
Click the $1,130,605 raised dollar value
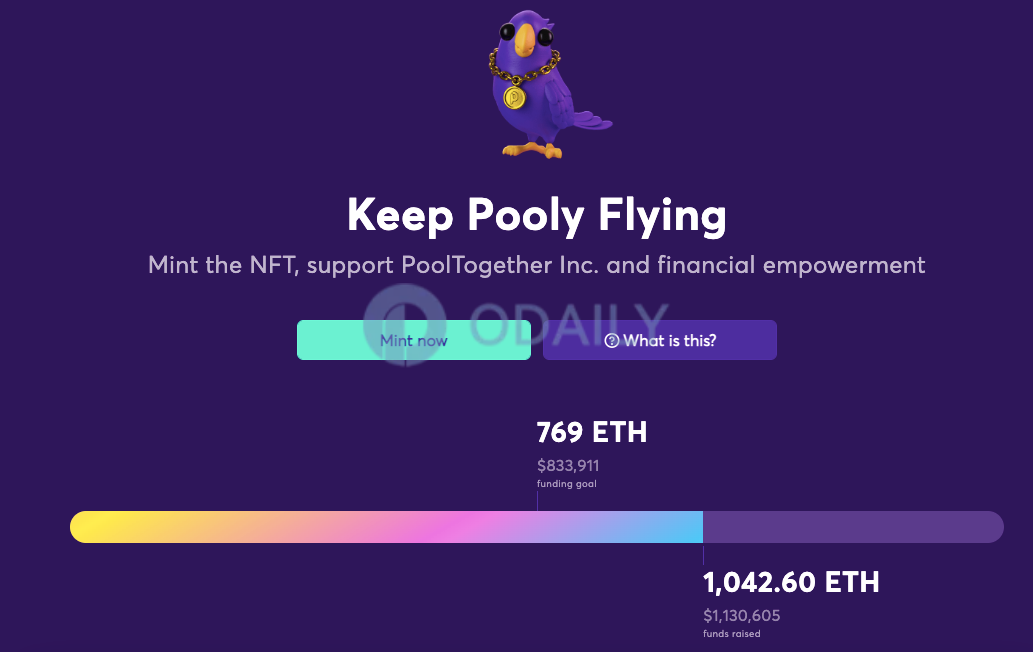click(742, 616)
